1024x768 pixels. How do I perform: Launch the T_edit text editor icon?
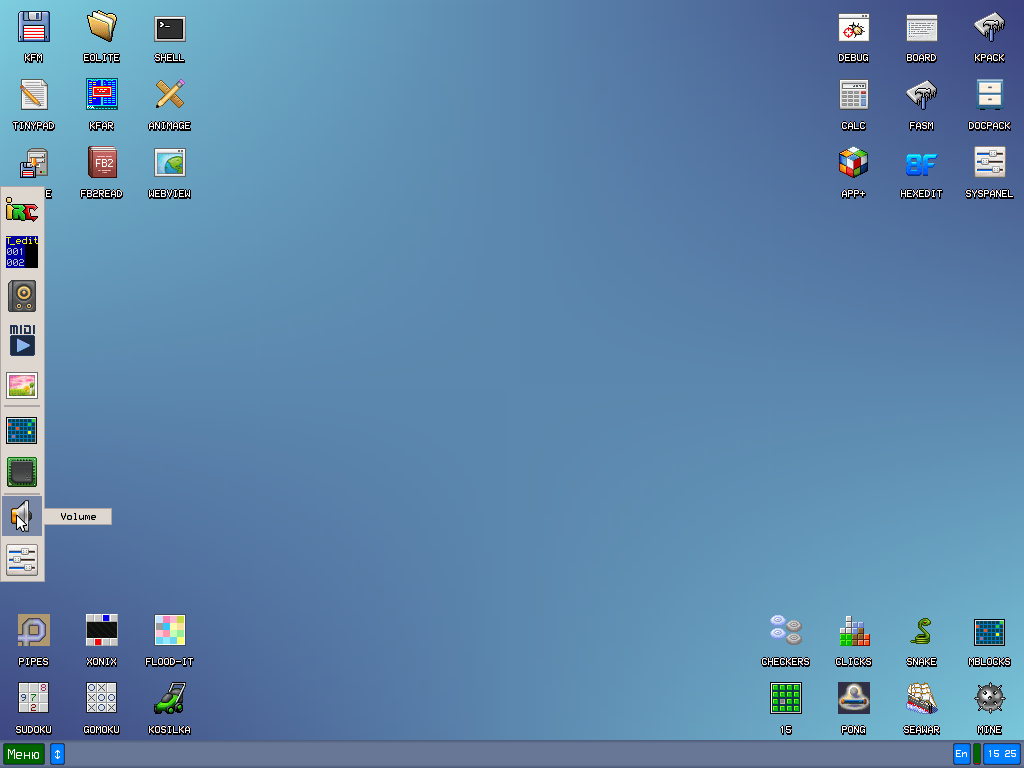click(22, 253)
